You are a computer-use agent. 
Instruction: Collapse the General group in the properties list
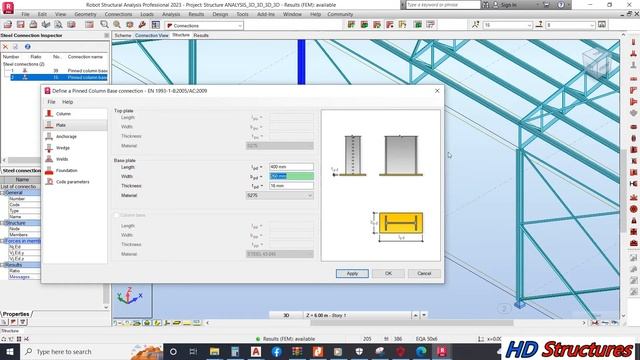pos(2,193)
